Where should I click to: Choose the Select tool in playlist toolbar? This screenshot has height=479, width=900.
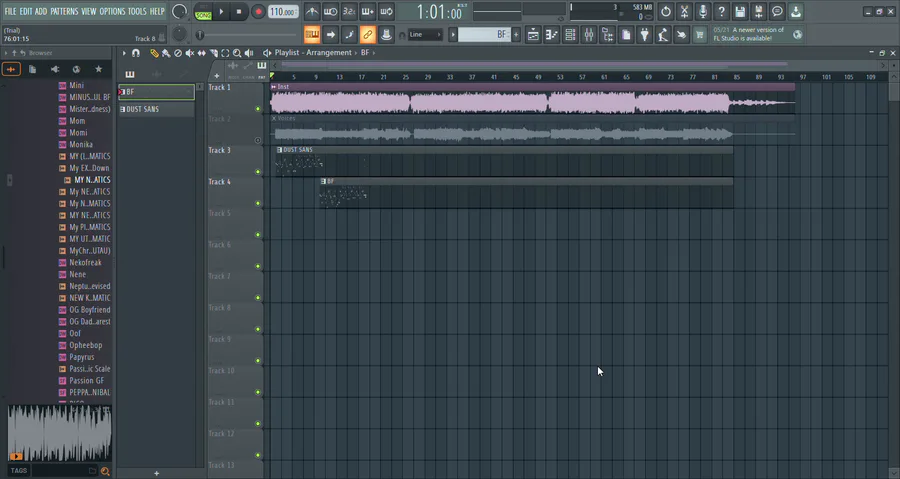click(x=225, y=53)
